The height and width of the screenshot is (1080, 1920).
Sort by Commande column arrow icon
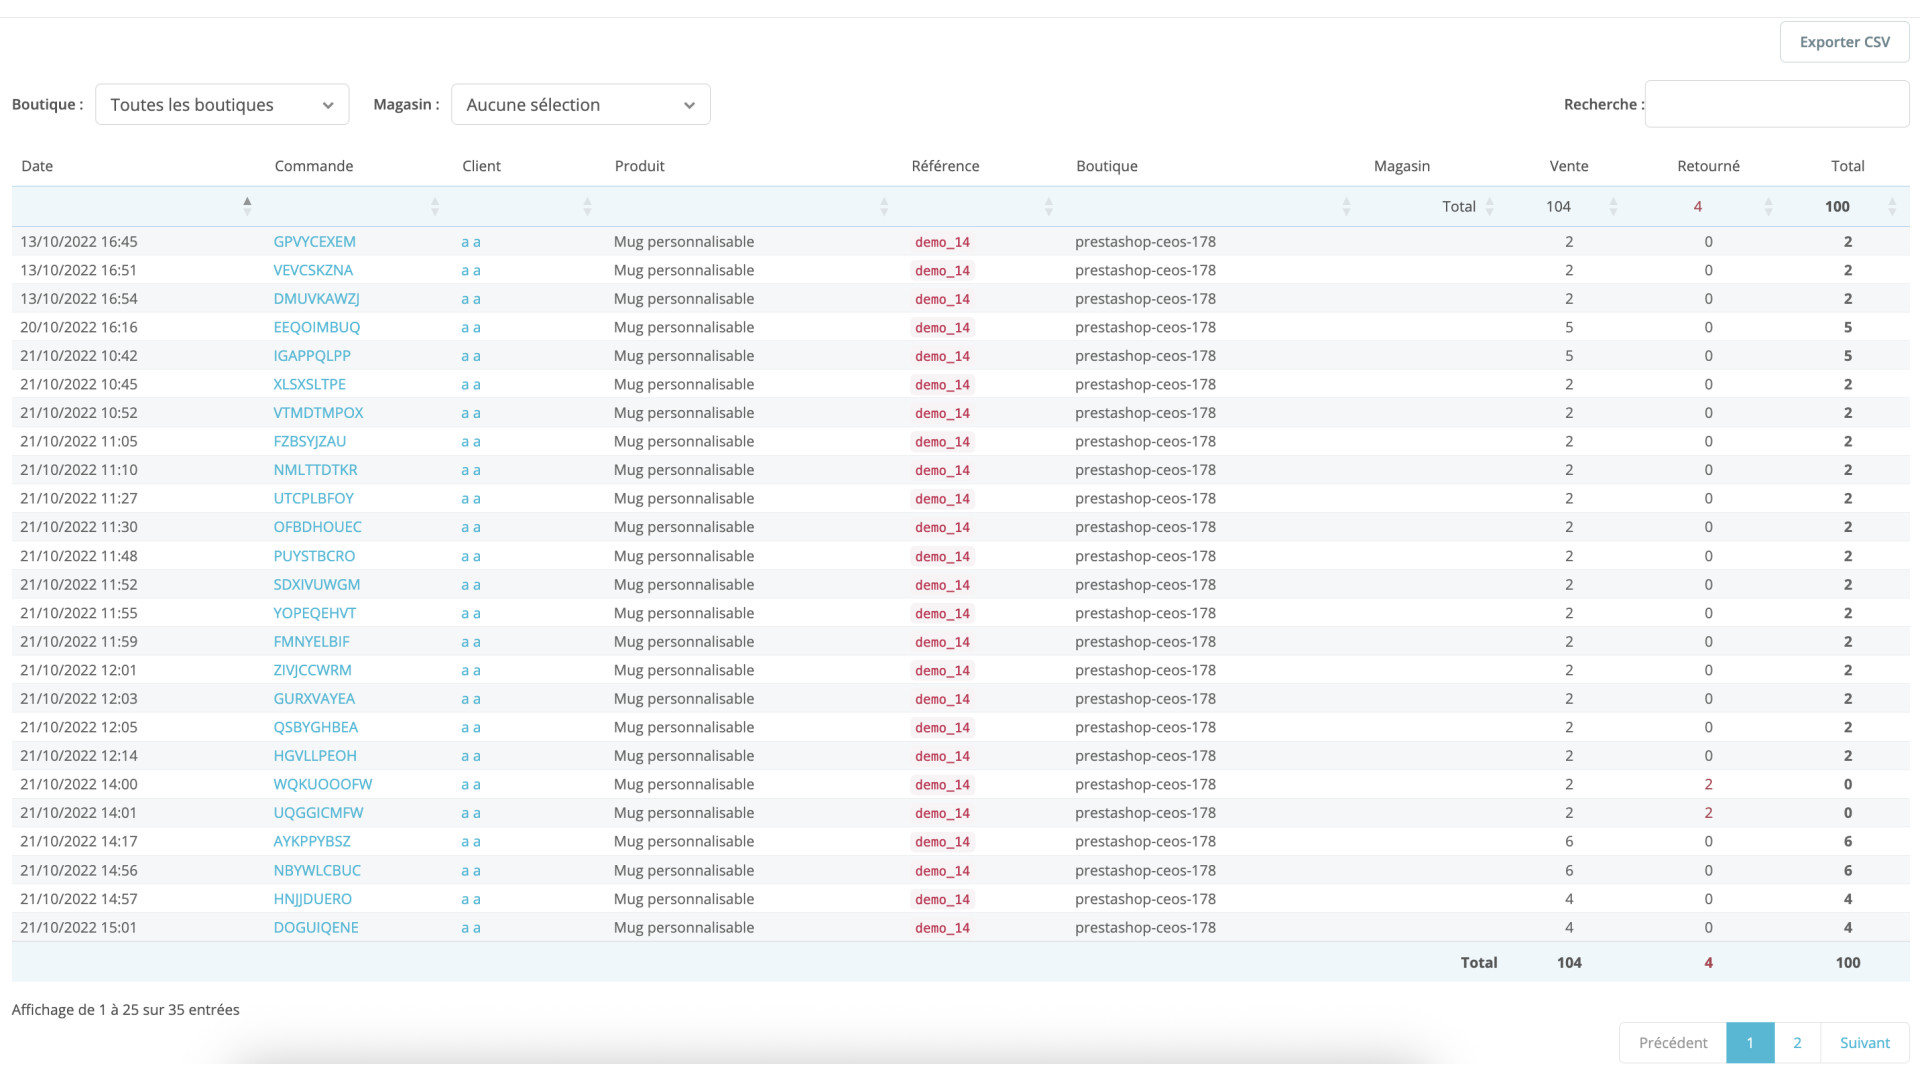click(x=434, y=206)
